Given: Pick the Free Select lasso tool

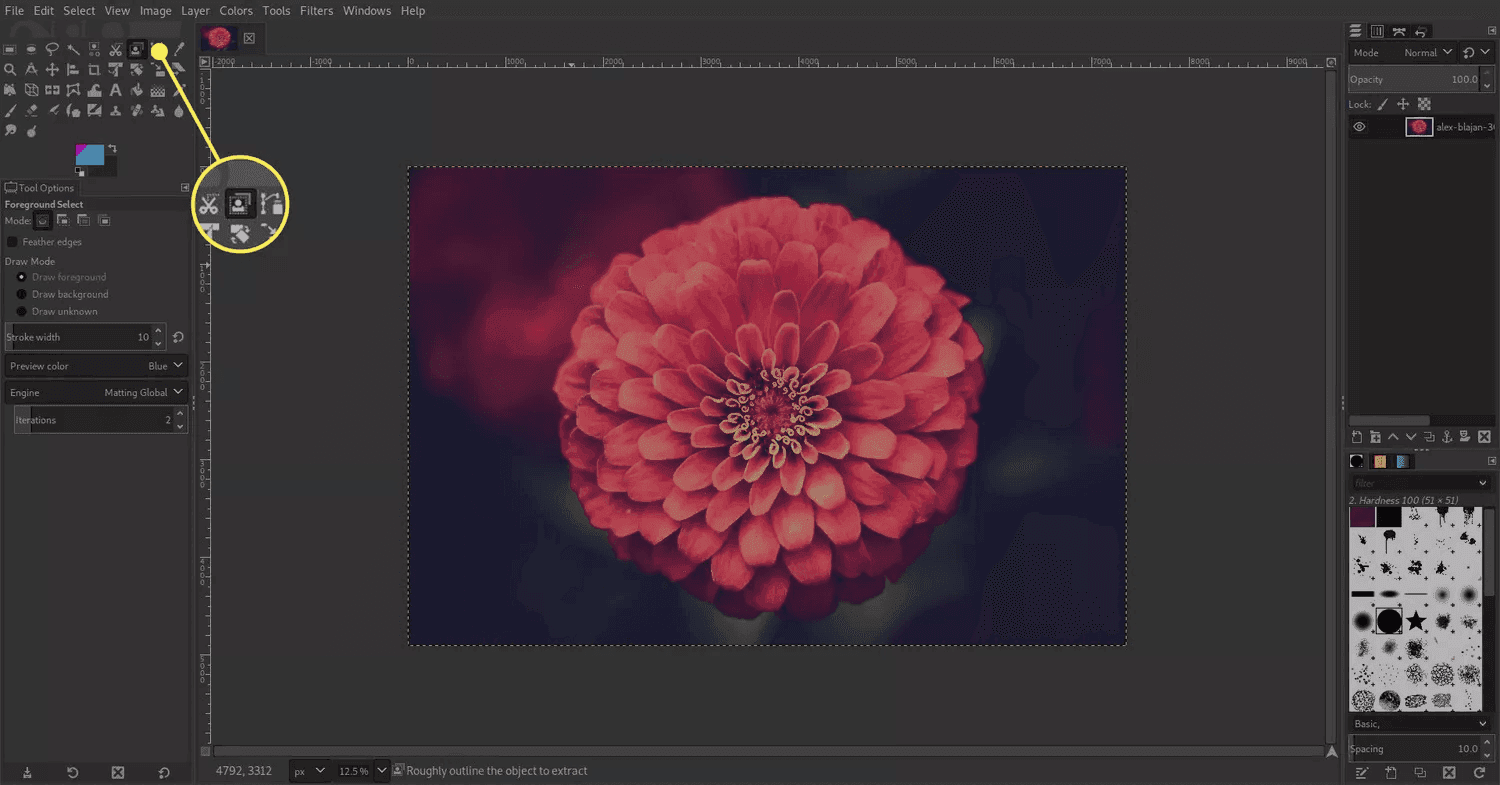Looking at the screenshot, I should point(52,49).
